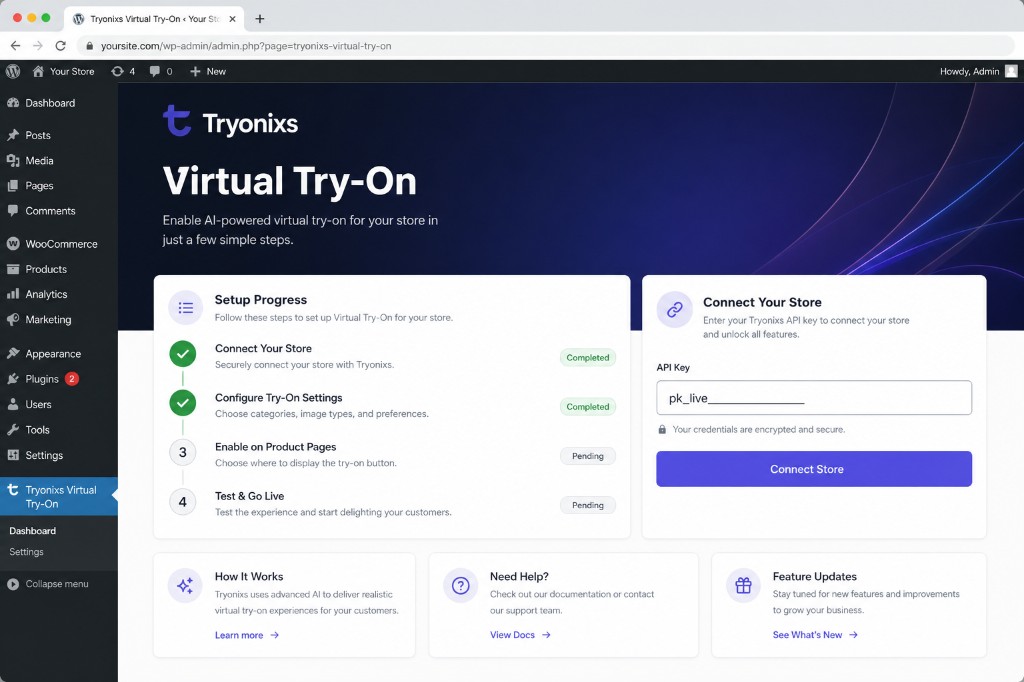The image size is (1024, 682).
Task: Click the Marketing megaphone icon
Action: [13, 319]
